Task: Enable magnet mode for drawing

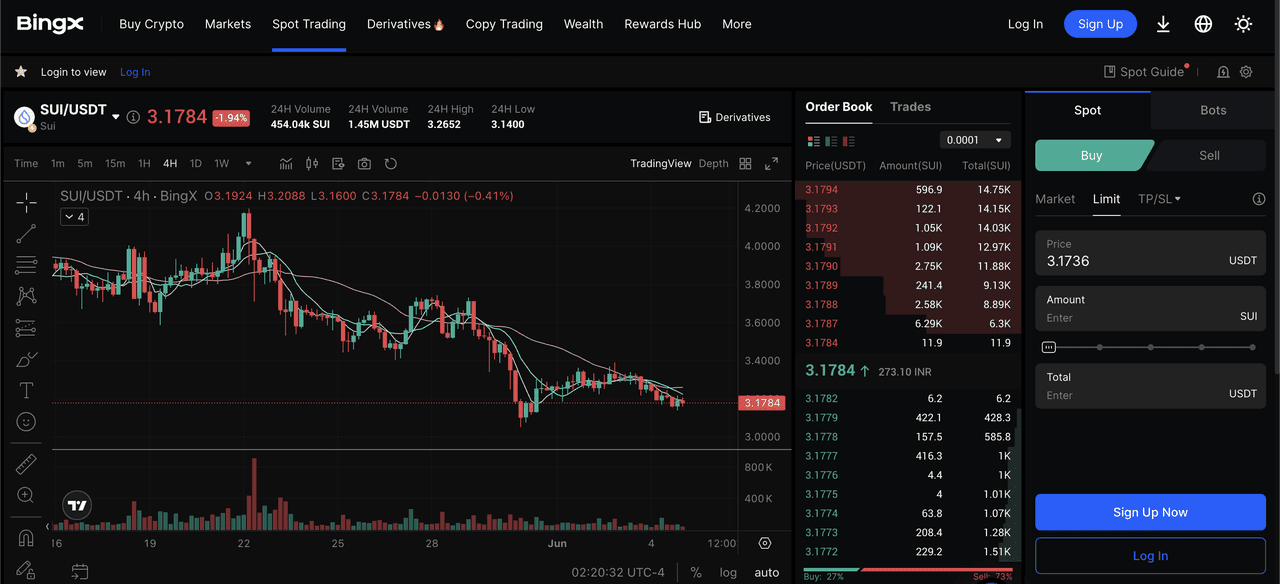Action: pos(26,537)
